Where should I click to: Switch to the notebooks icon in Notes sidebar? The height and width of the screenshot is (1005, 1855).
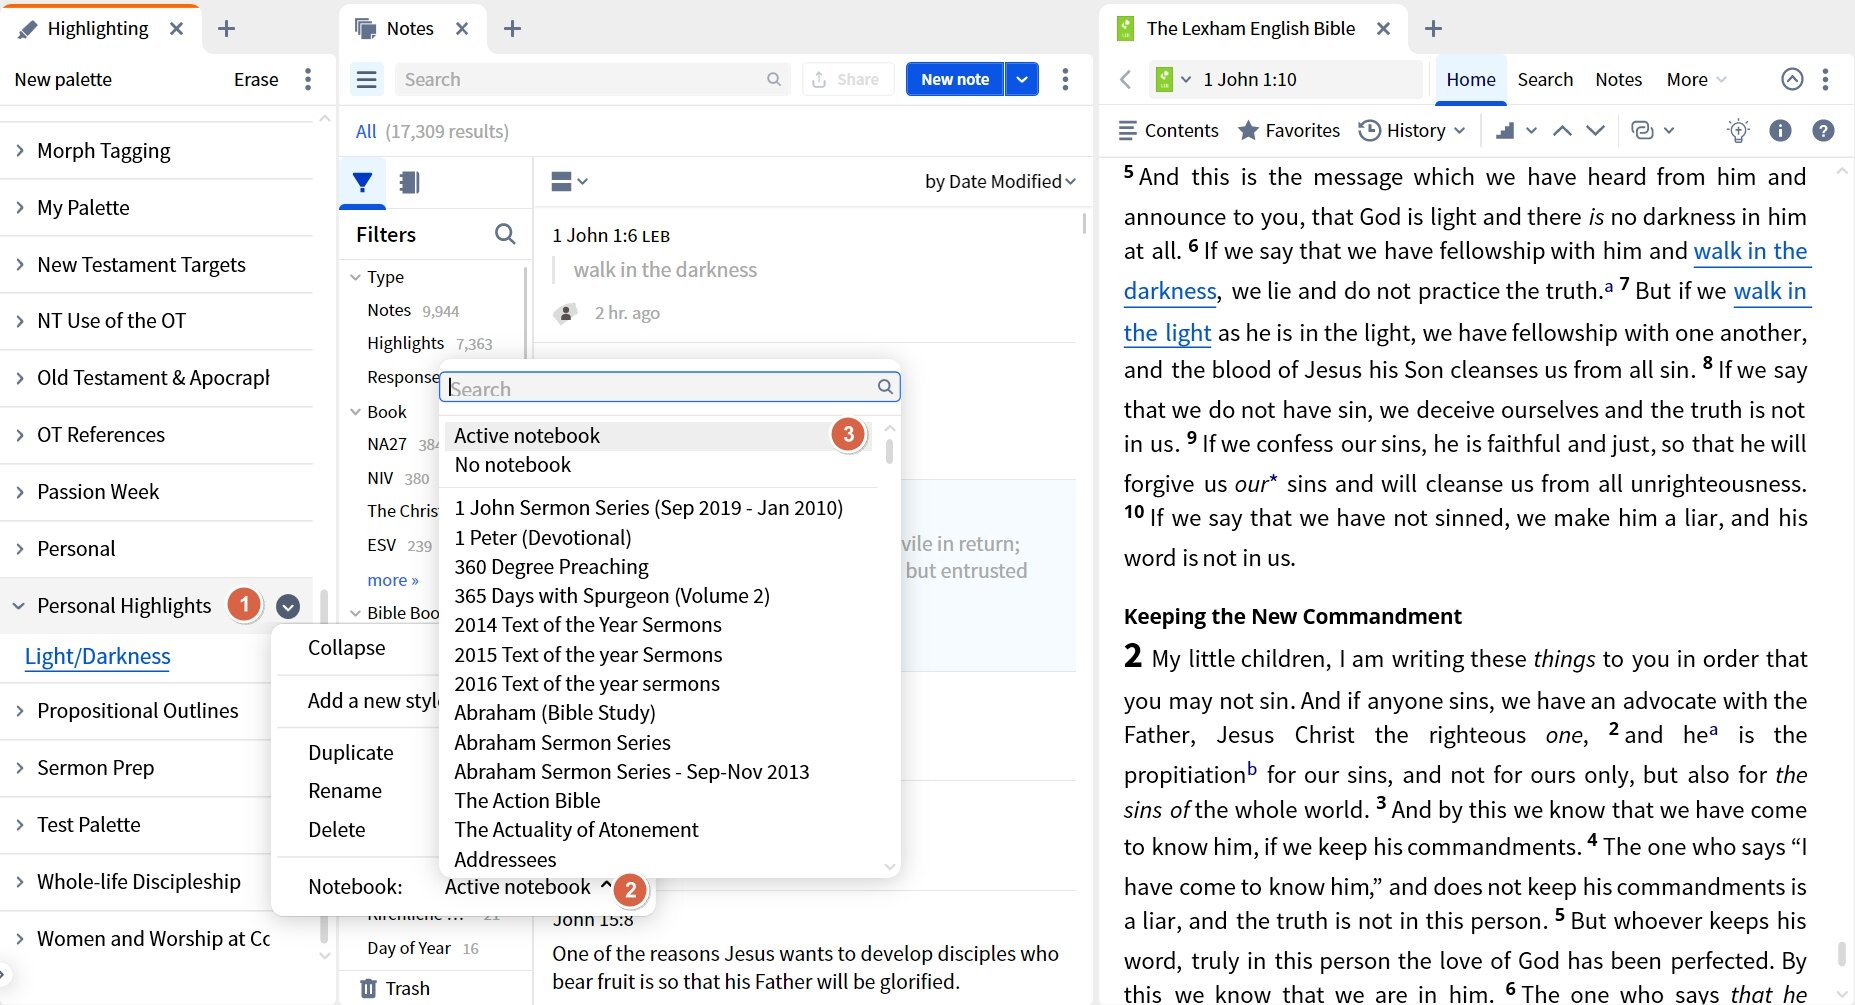pos(409,182)
